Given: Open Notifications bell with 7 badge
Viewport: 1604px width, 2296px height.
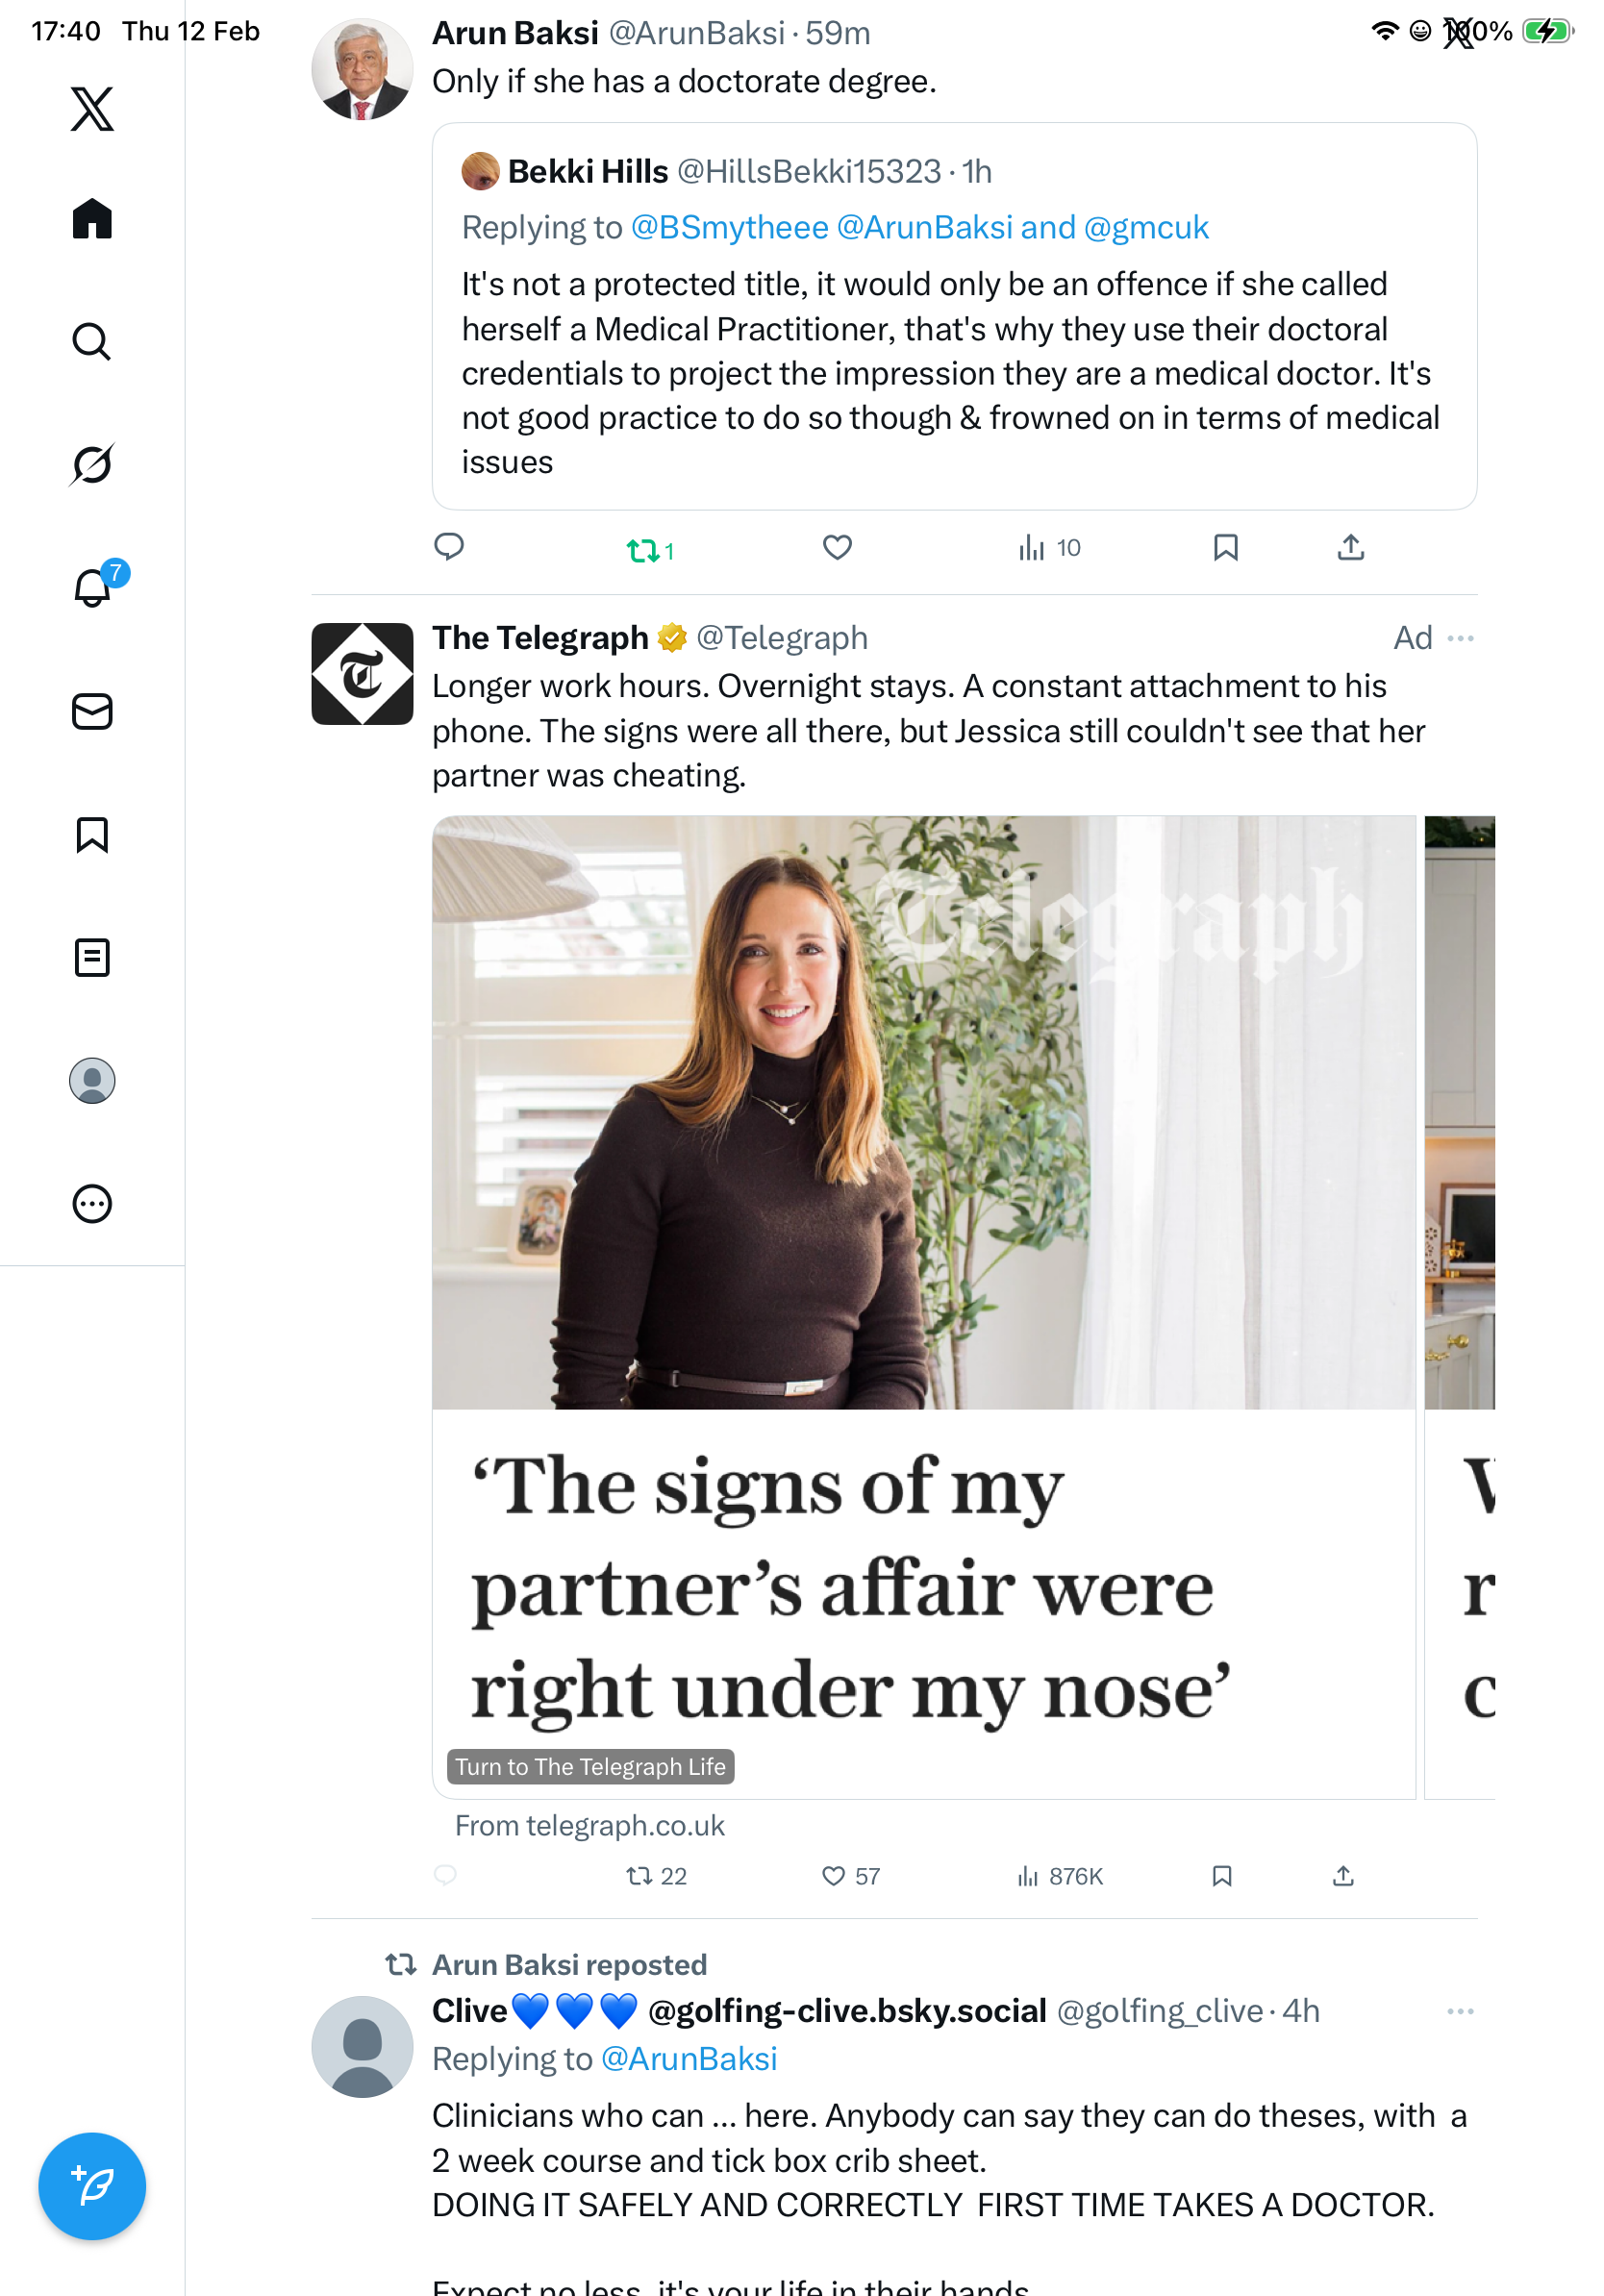Looking at the screenshot, I should 93,587.
